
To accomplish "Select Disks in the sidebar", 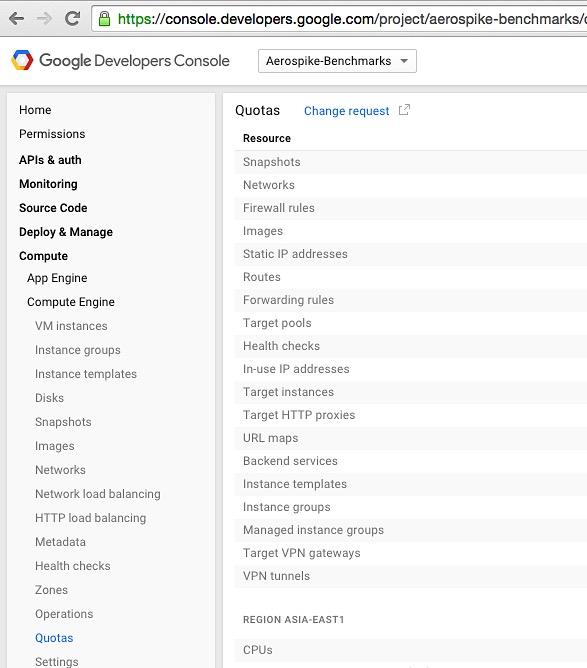I will pyautogui.click(x=49, y=398).
